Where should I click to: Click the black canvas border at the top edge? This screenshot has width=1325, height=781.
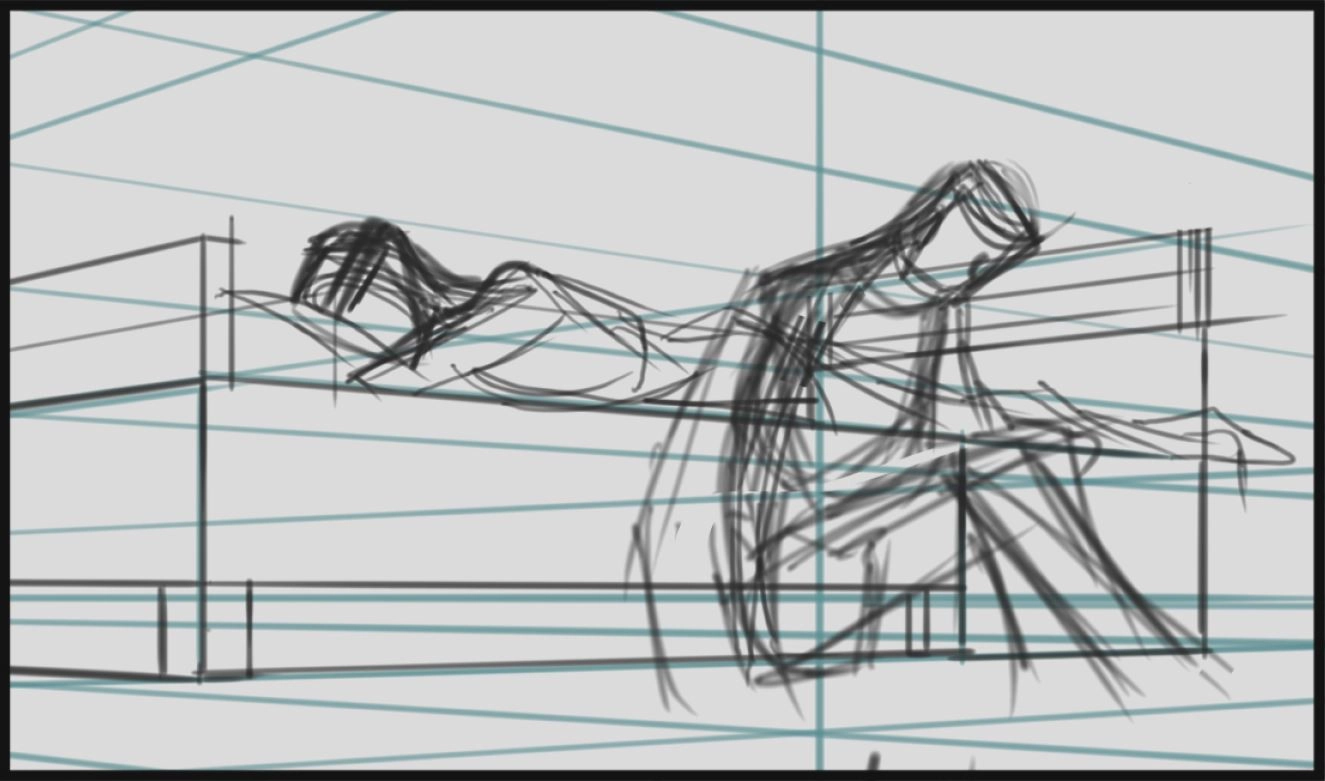tap(660, 5)
